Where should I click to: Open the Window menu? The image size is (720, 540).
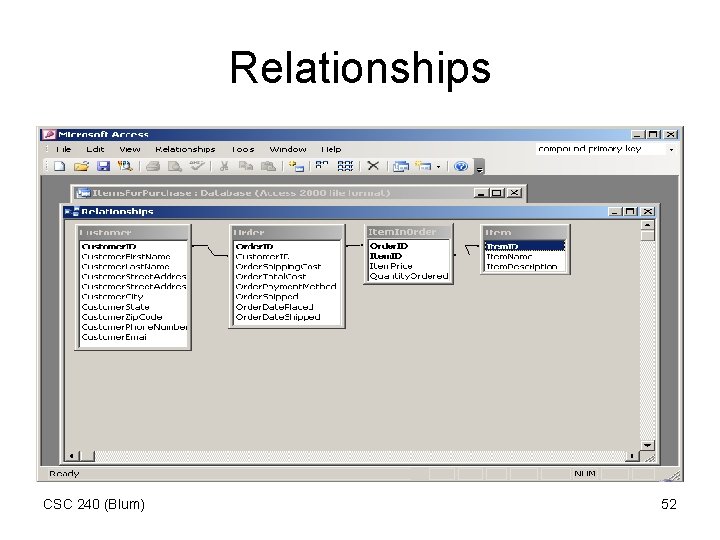tap(288, 149)
